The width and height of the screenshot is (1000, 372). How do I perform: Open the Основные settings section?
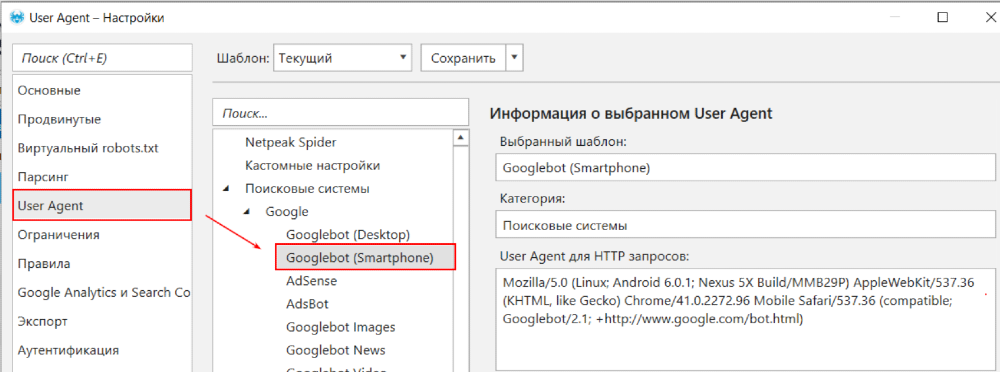click(x=103, y=91)
